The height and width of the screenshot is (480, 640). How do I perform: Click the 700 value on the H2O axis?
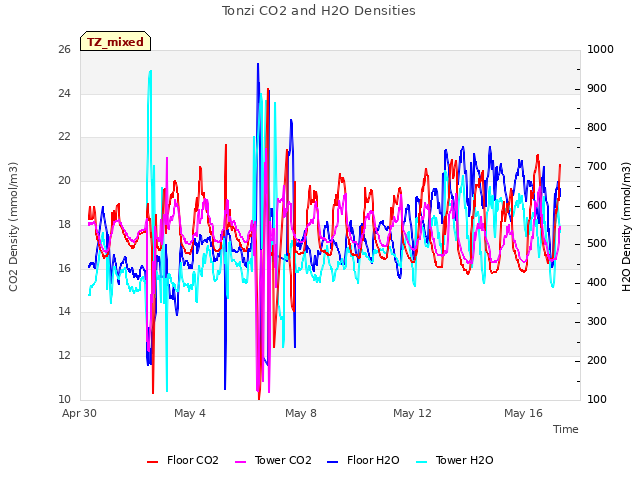[597, 167]
